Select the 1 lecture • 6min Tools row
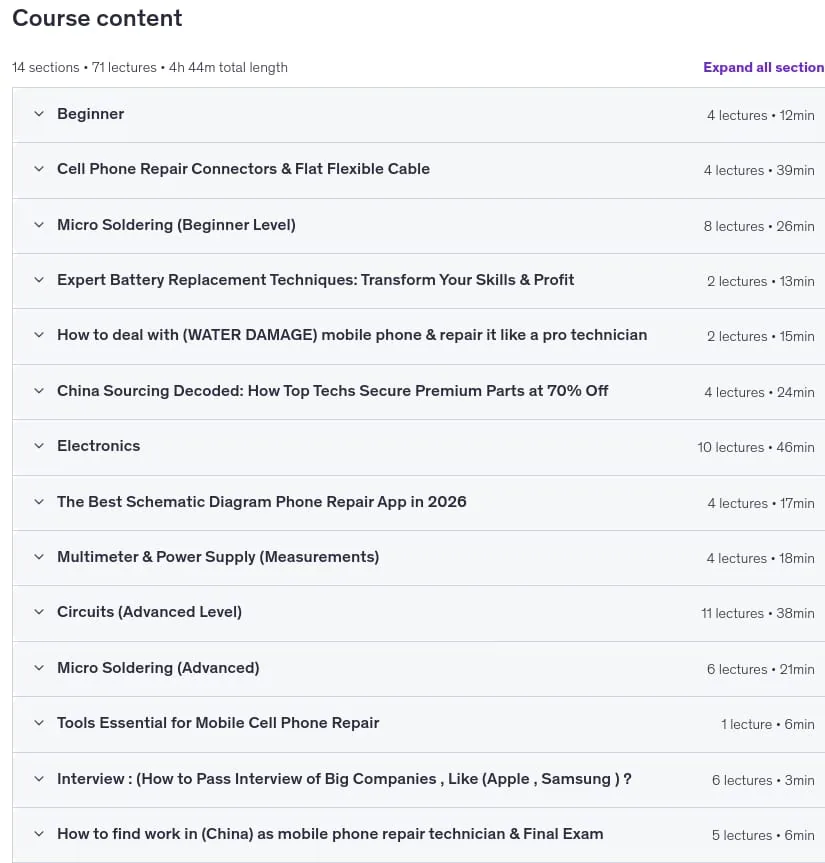Image resolution: width=825 pixels, height=863 pixels. [x=768, y=724]
